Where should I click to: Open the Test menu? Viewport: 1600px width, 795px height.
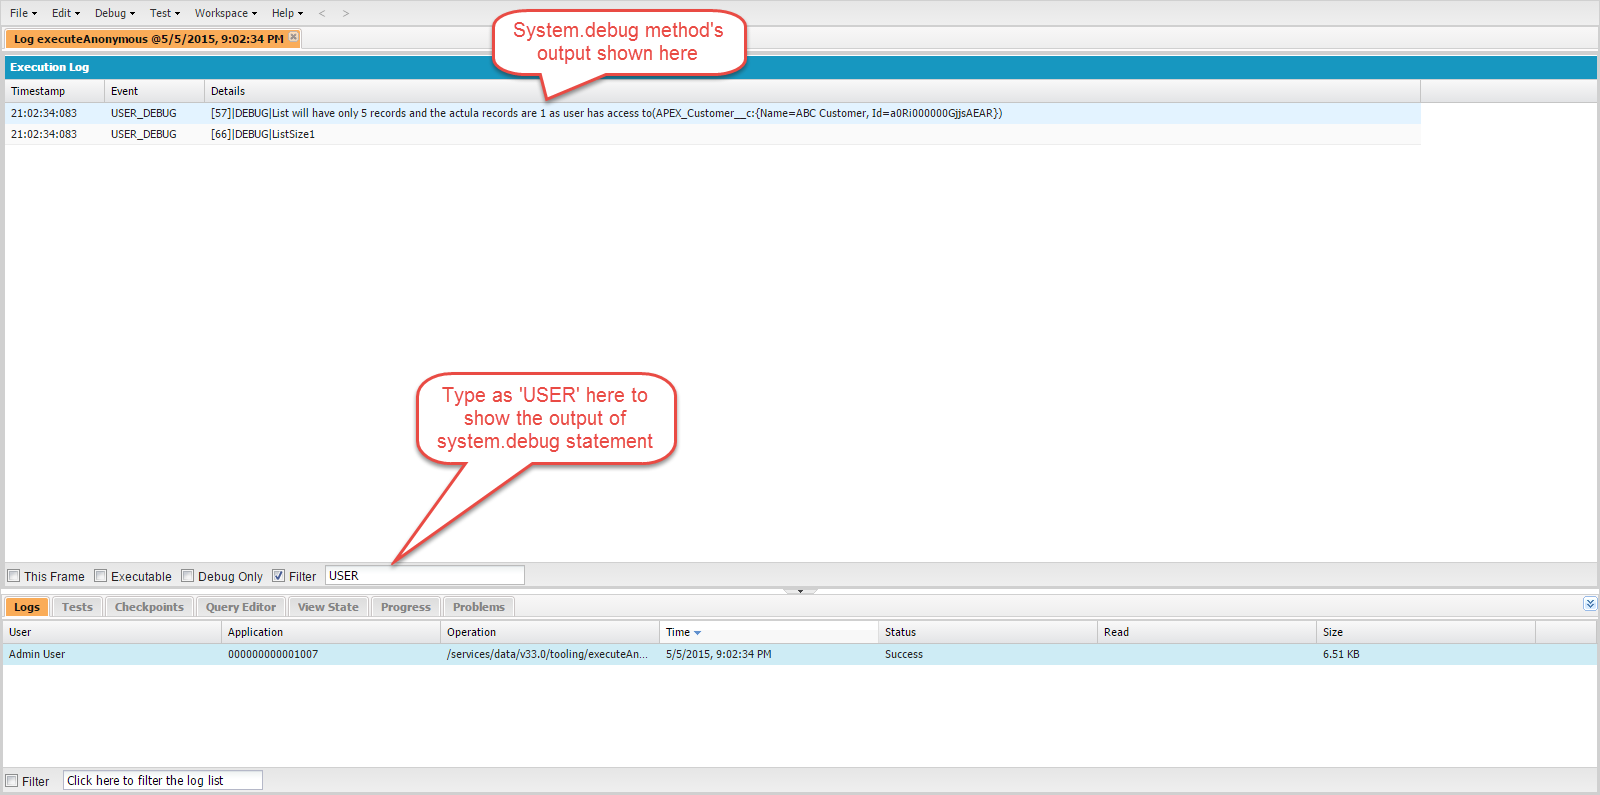[x=165, y=13]
